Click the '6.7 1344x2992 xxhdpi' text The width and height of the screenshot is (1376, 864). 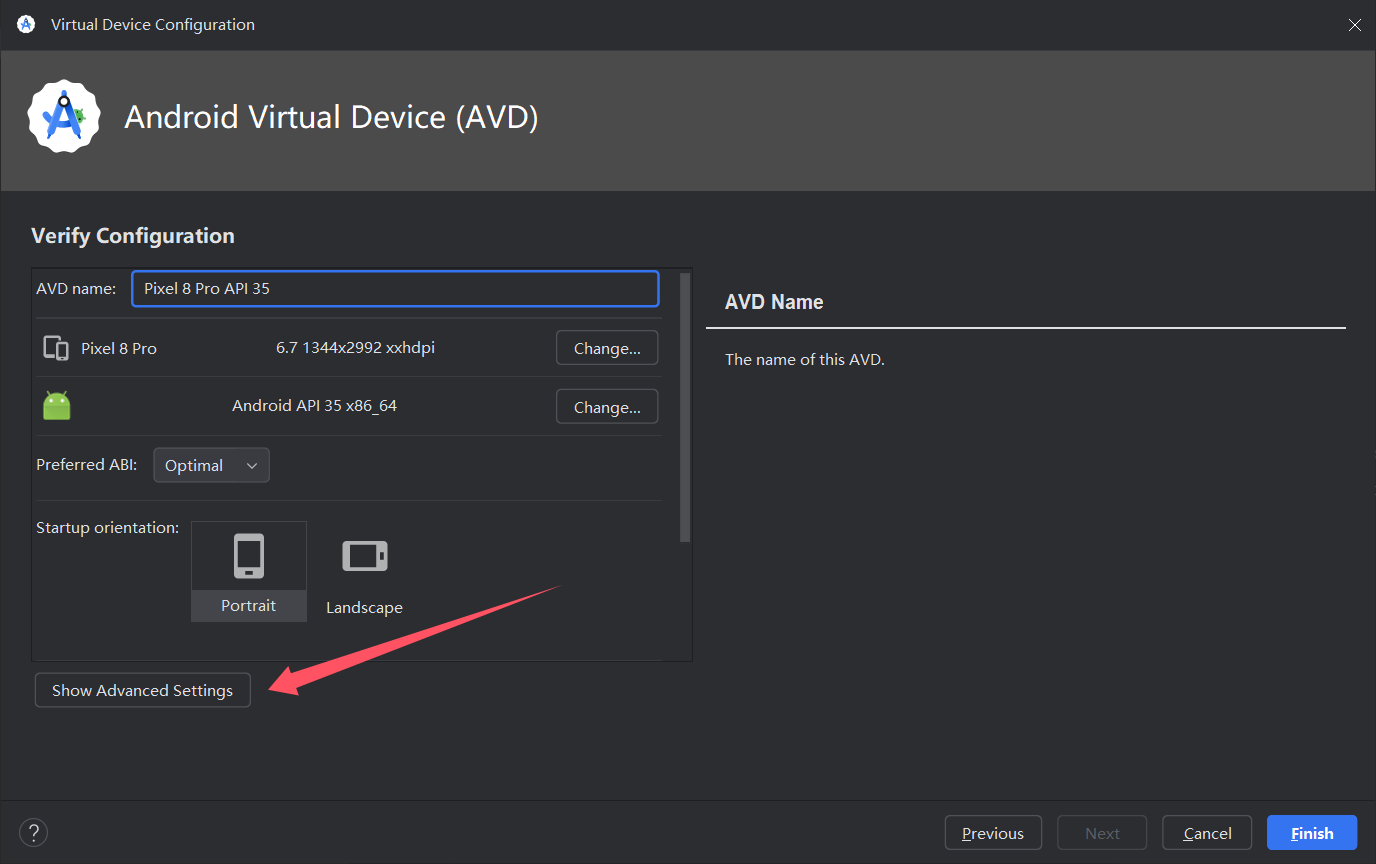coord(355,348)
